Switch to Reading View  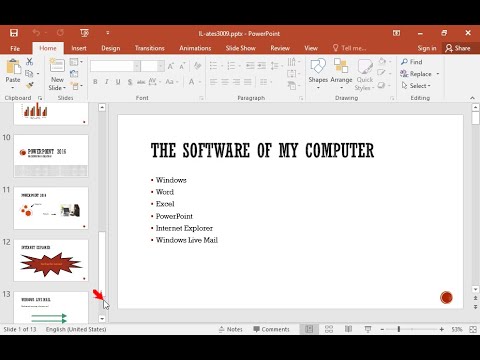coord(348,329)
